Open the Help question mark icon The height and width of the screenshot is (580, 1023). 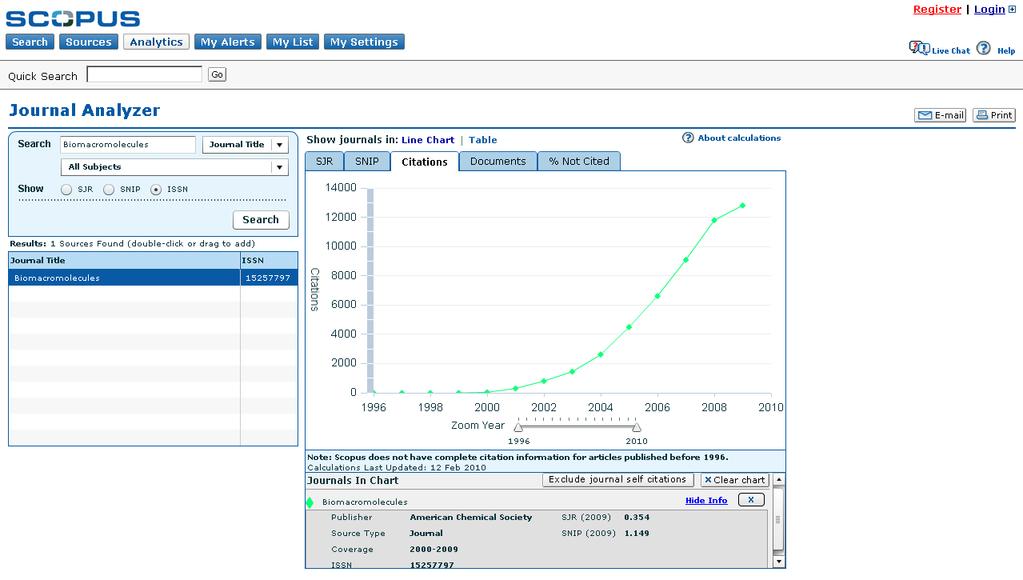pyautogui.click(x=983, y=48)
